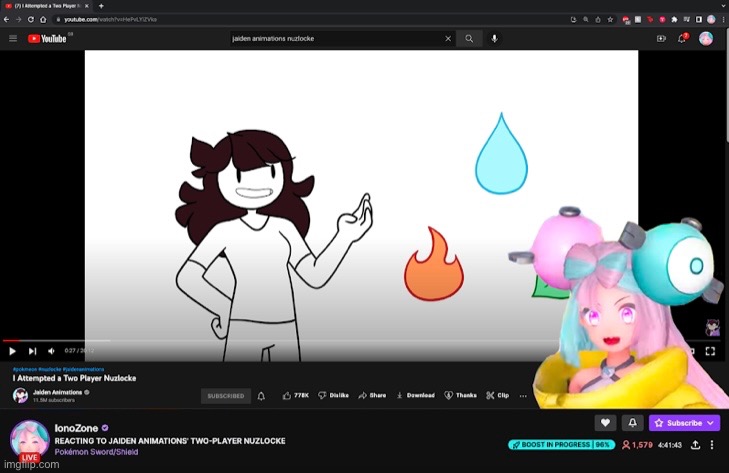
Task: Go to the browser home page
Action: tap(43, 20)
